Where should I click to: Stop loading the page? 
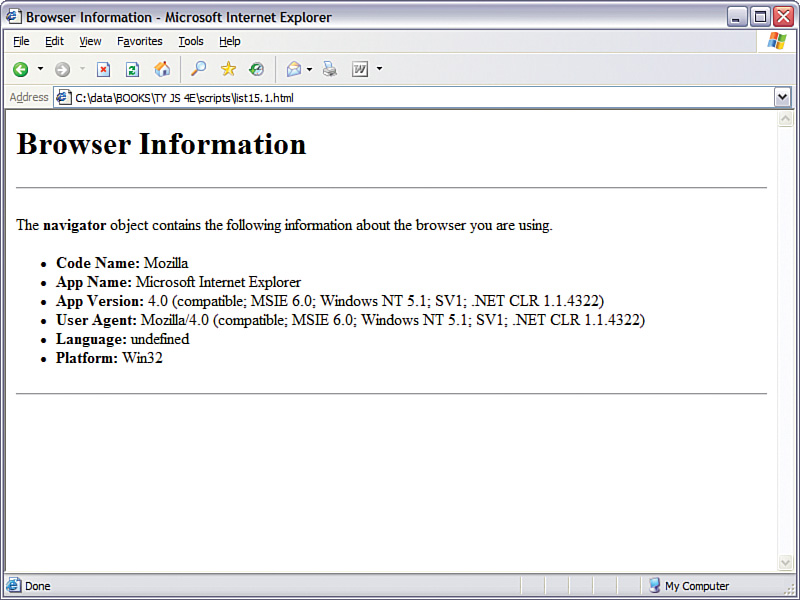click(x=104, y=69)
